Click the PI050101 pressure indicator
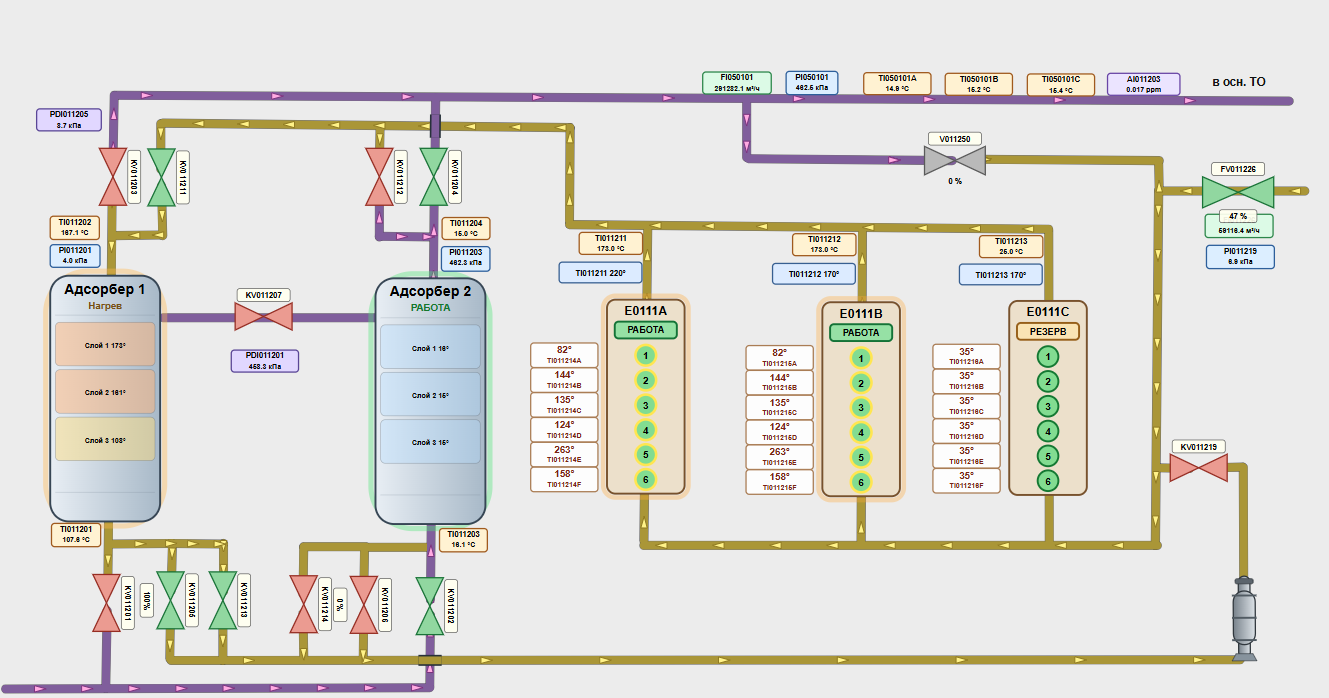The height and width of the screenshot is (698, 1329). 812,82
